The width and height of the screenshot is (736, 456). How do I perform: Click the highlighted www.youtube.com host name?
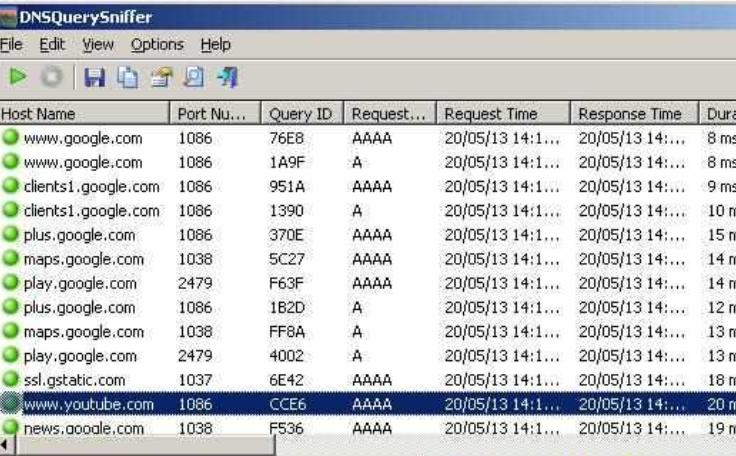(89, 404)
